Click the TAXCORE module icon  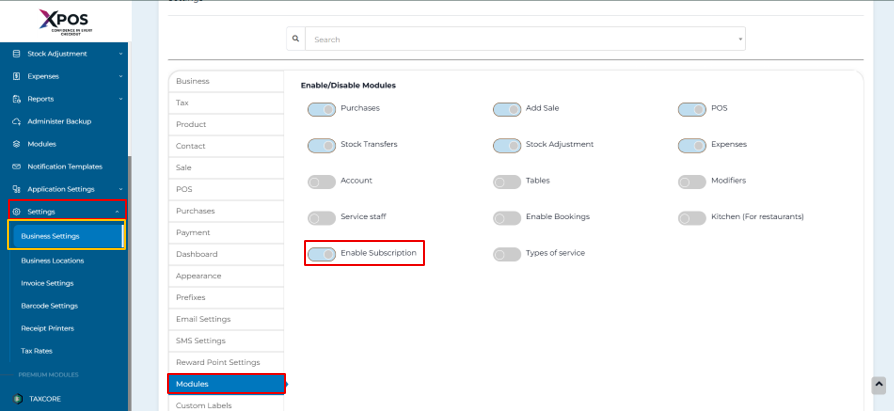pos(17,398)
